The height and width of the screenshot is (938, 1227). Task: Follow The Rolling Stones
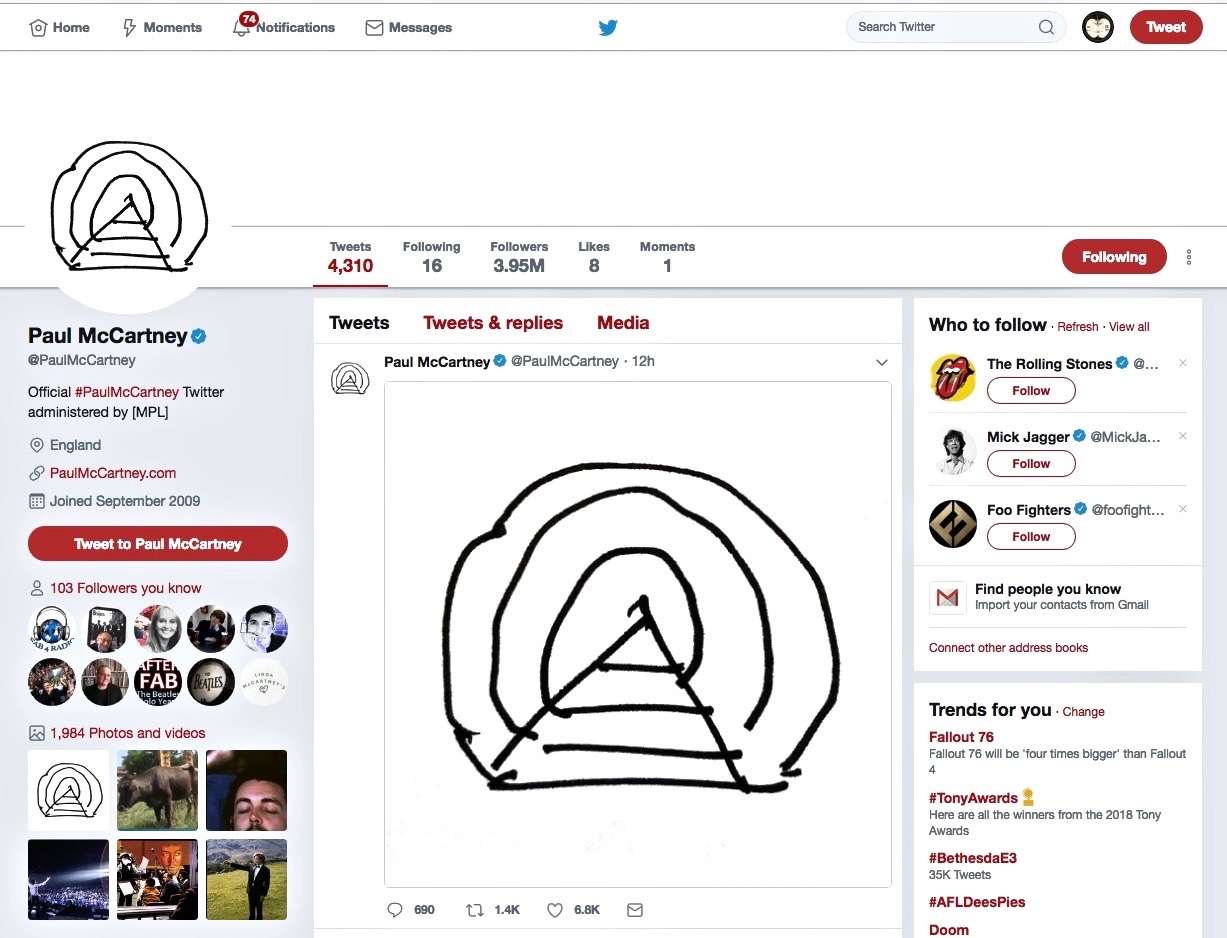coord(1030,391)
